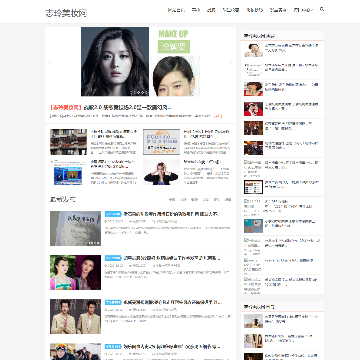Select the last filter tab beside the latest-posts heading

click(x=228, y=200)
